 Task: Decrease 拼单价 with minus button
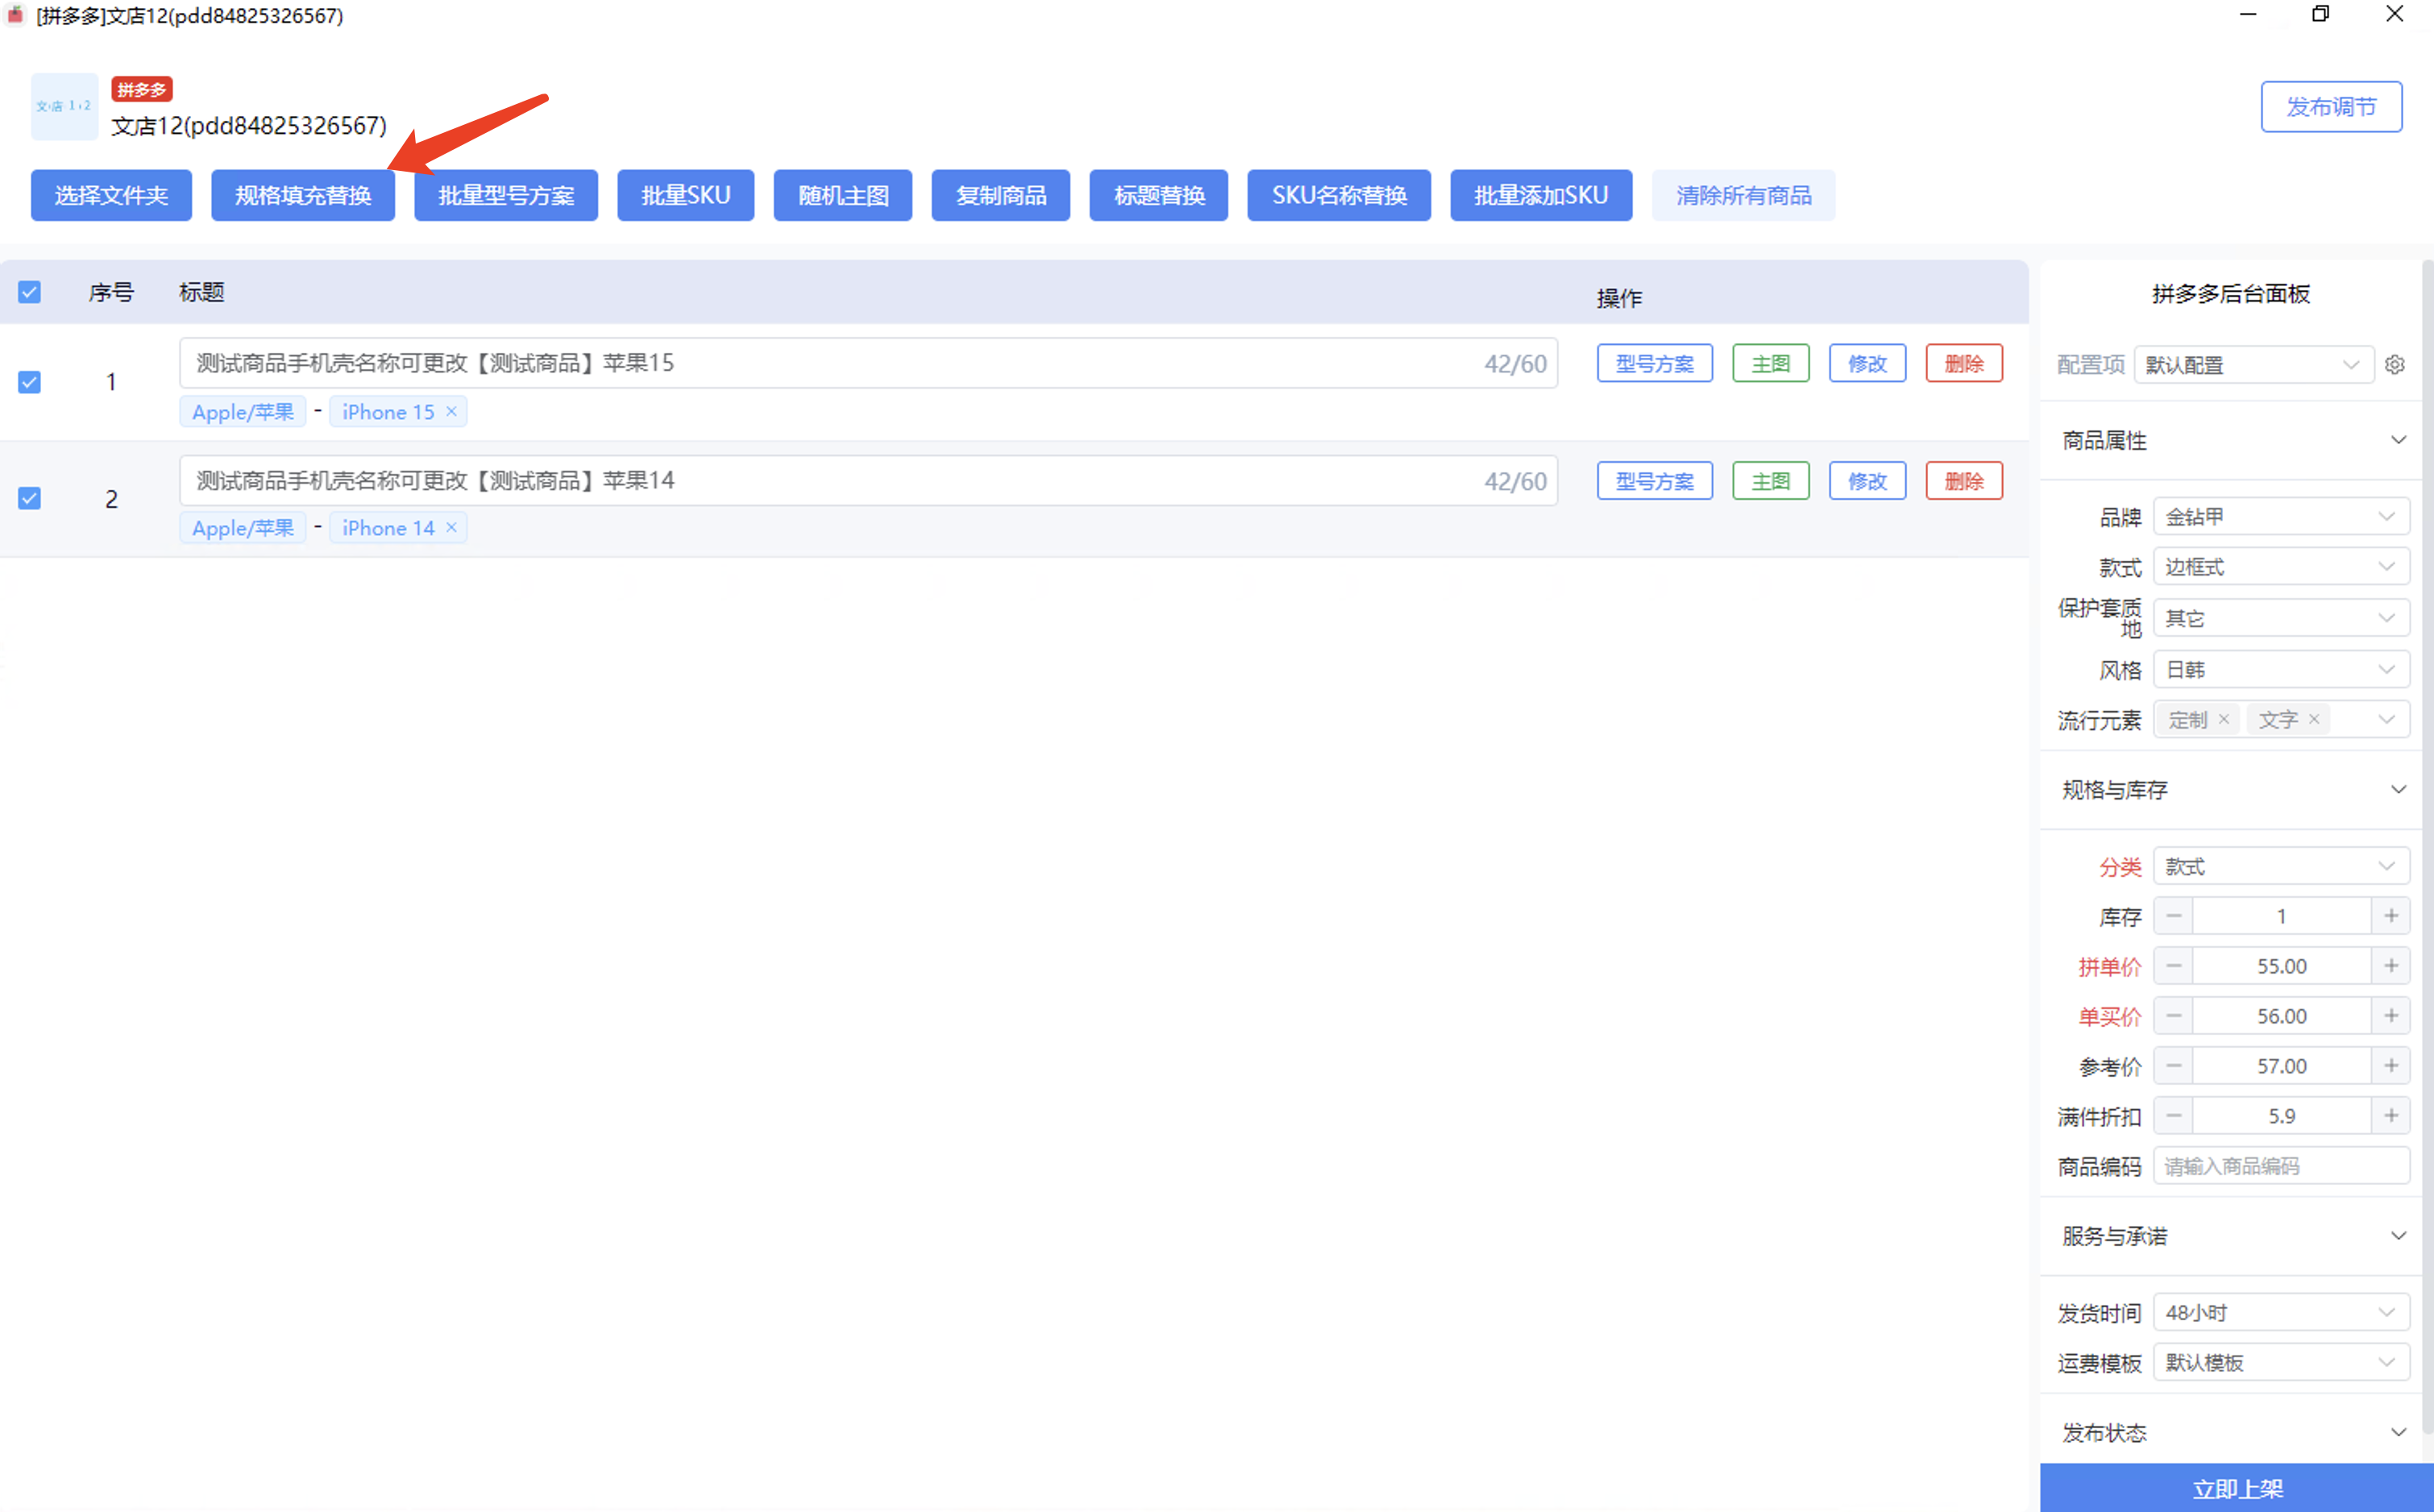tap(2174, 966)
